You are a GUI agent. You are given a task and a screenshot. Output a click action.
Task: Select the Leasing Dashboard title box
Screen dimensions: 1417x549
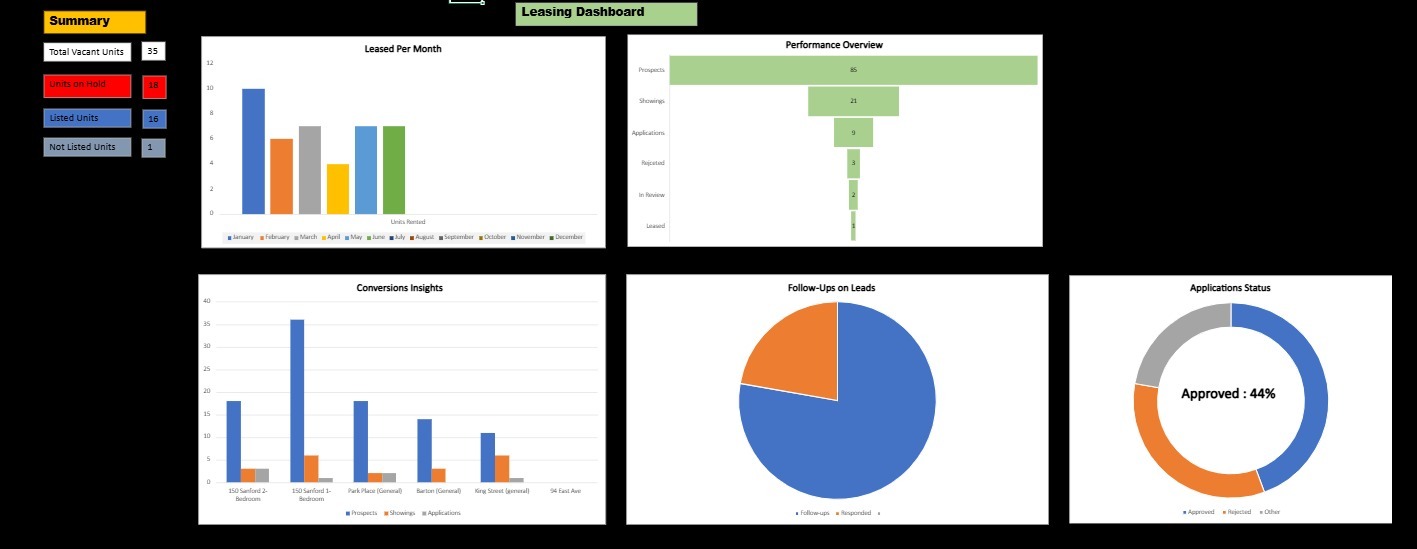click(x=606, y=14)
